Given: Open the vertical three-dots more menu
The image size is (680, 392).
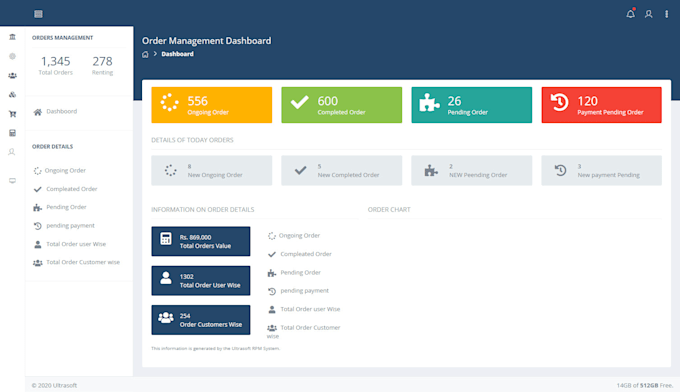Looking at the screenshot, I should tap(667, 14).
